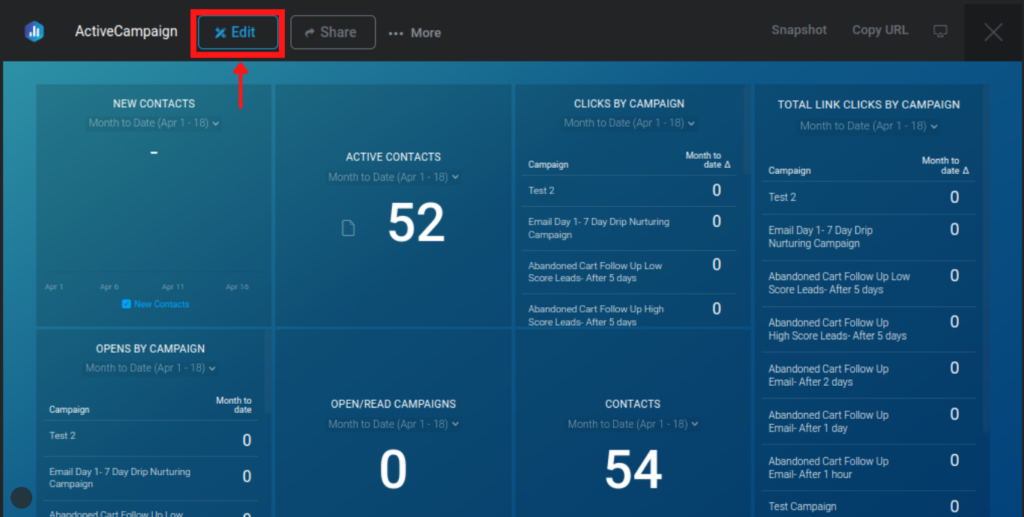Image resolution: width=1024 pixels, height=517 pixels.
Task: Select Low Score Leads row in Total Link Clicks
Action: pyautogui.click(x=869, y=283)
